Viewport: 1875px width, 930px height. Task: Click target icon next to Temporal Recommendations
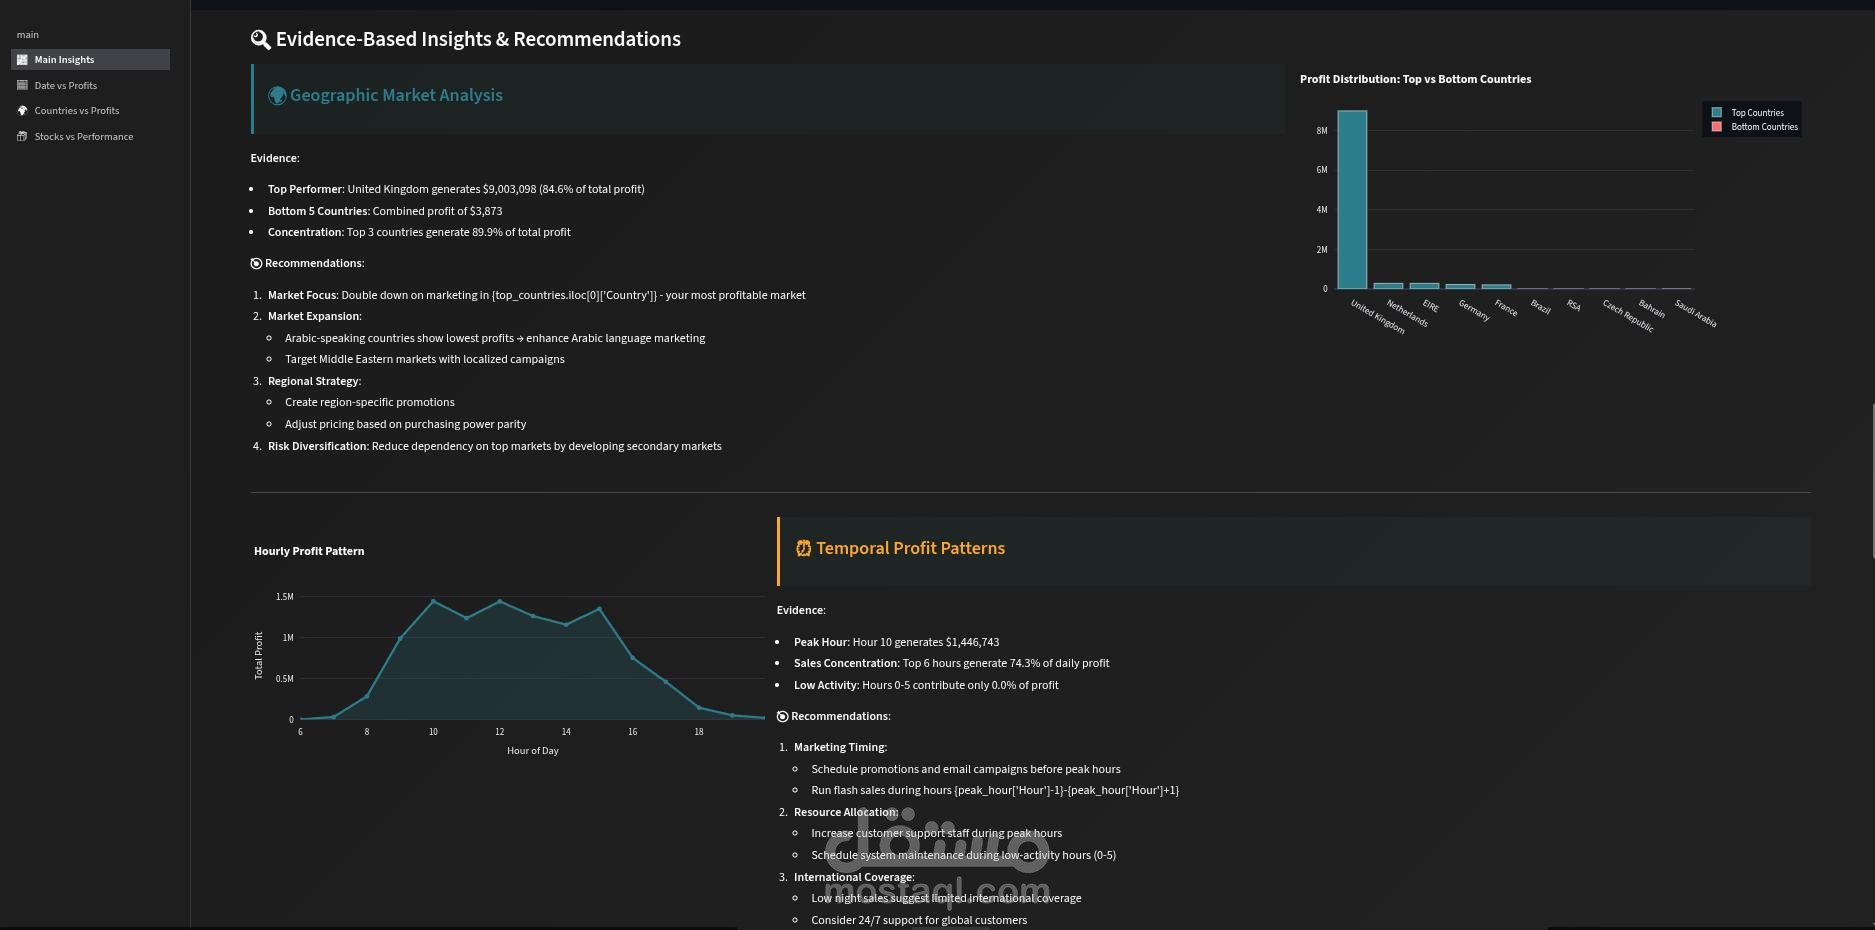[782, 717]
